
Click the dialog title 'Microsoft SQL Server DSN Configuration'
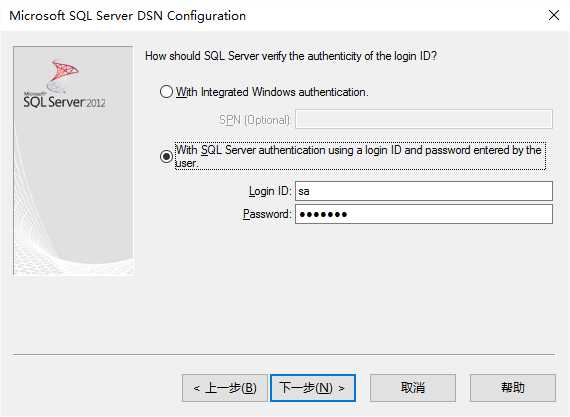point(128,16)
